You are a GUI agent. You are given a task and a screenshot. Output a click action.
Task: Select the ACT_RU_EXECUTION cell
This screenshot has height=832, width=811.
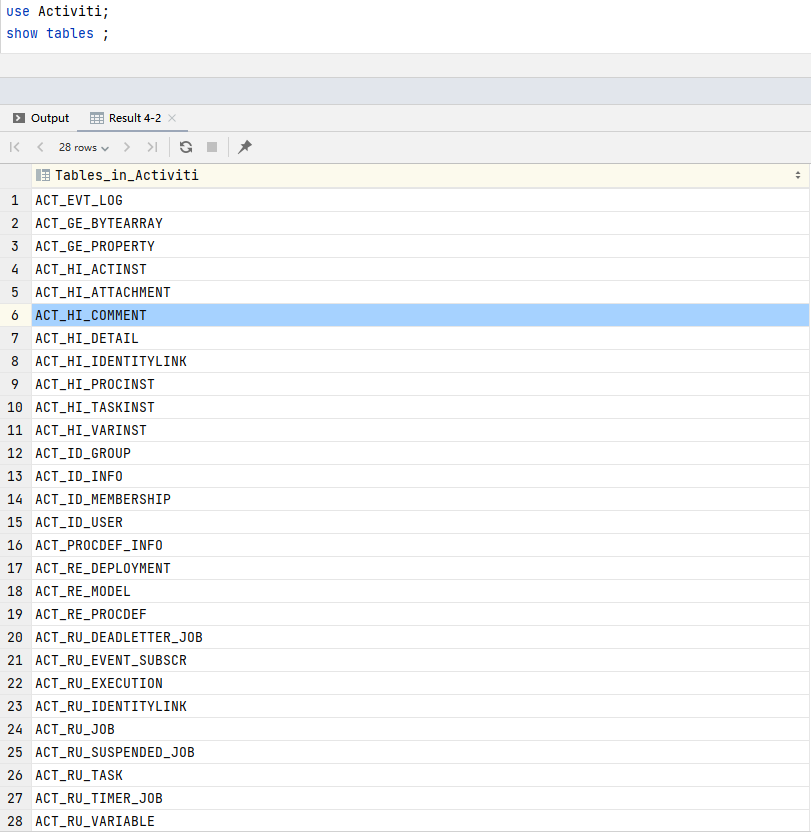[x=420, y=683]
